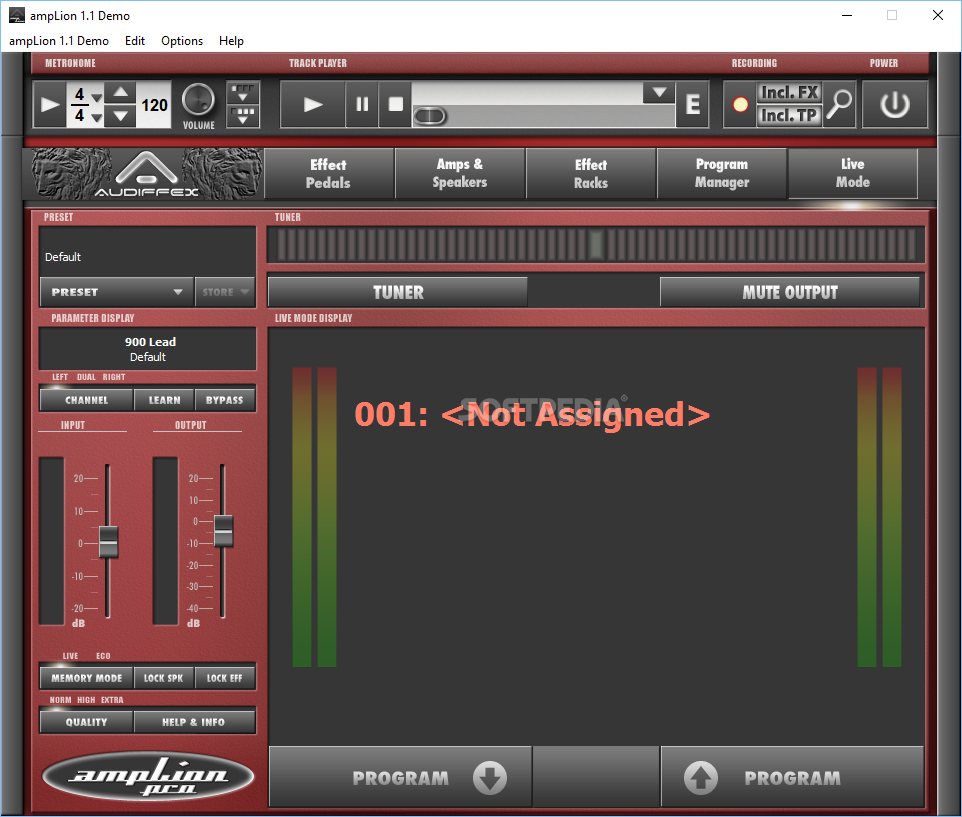Go to next program with up arrow
This screenshot has height=817, width=962.
click(792, 777)
